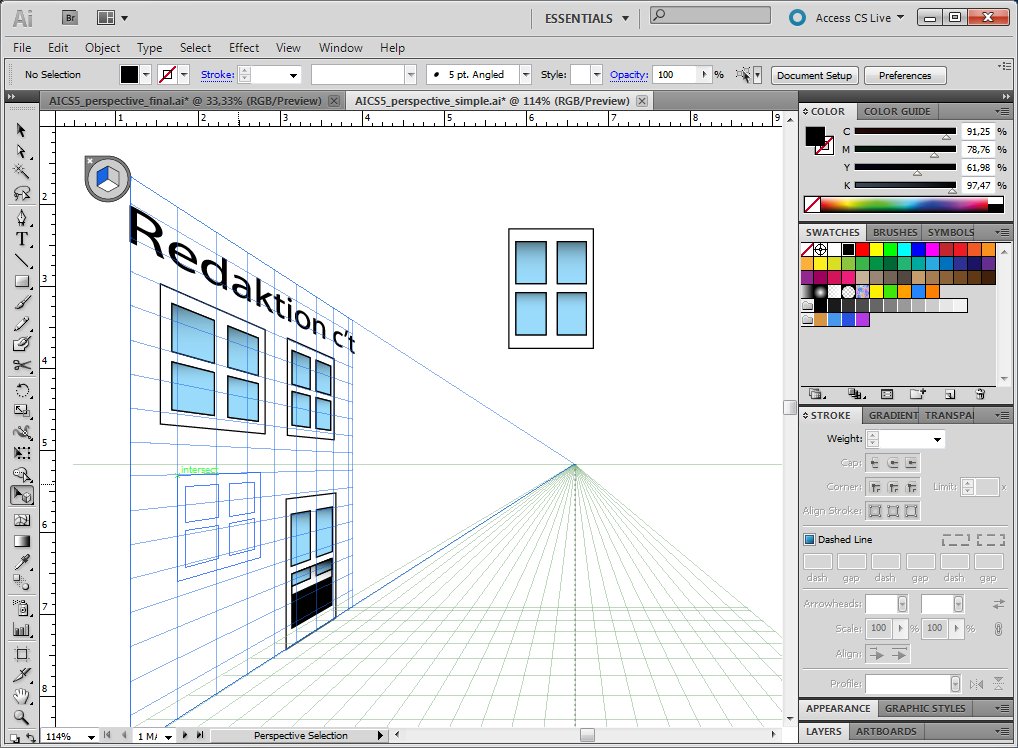Toggle the stroke link scale proportions icon
Viewport: 1018px width, 748px height.
[x=997, y=629]
